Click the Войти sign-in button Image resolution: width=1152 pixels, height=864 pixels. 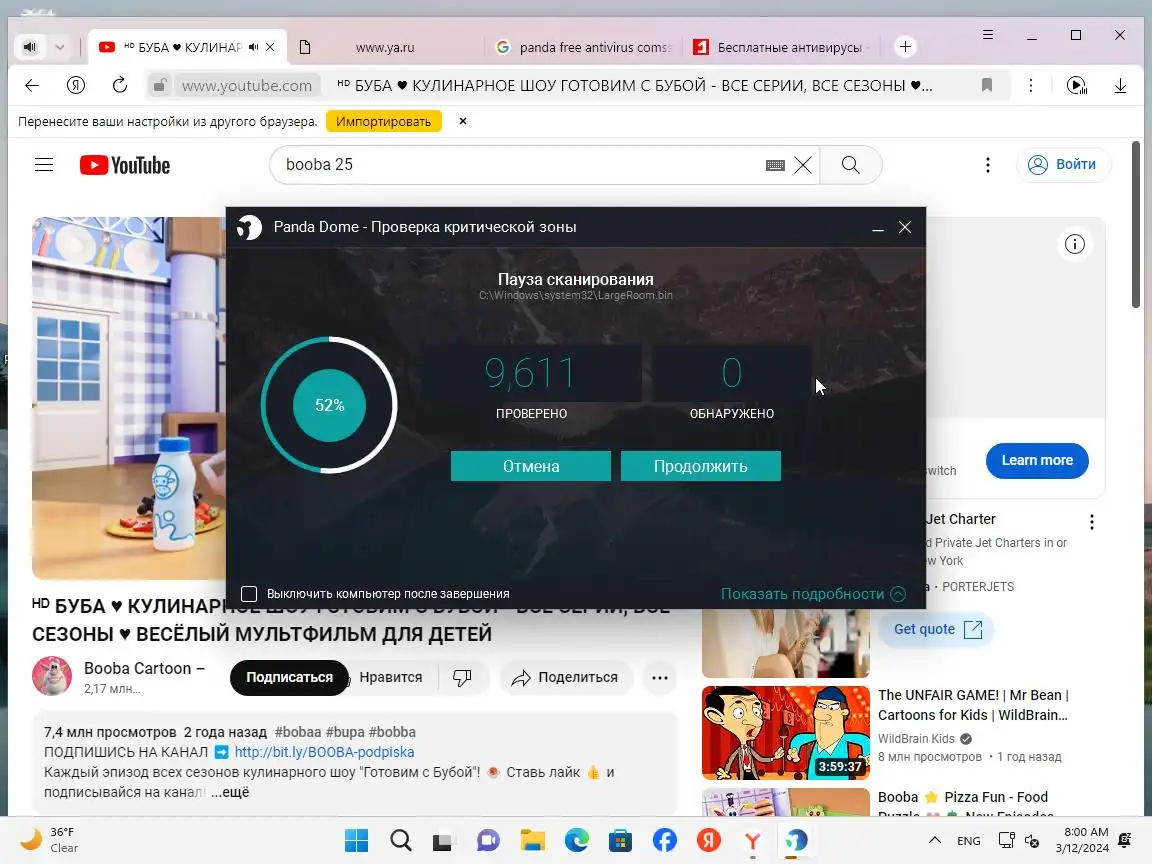coord(1062,165)
